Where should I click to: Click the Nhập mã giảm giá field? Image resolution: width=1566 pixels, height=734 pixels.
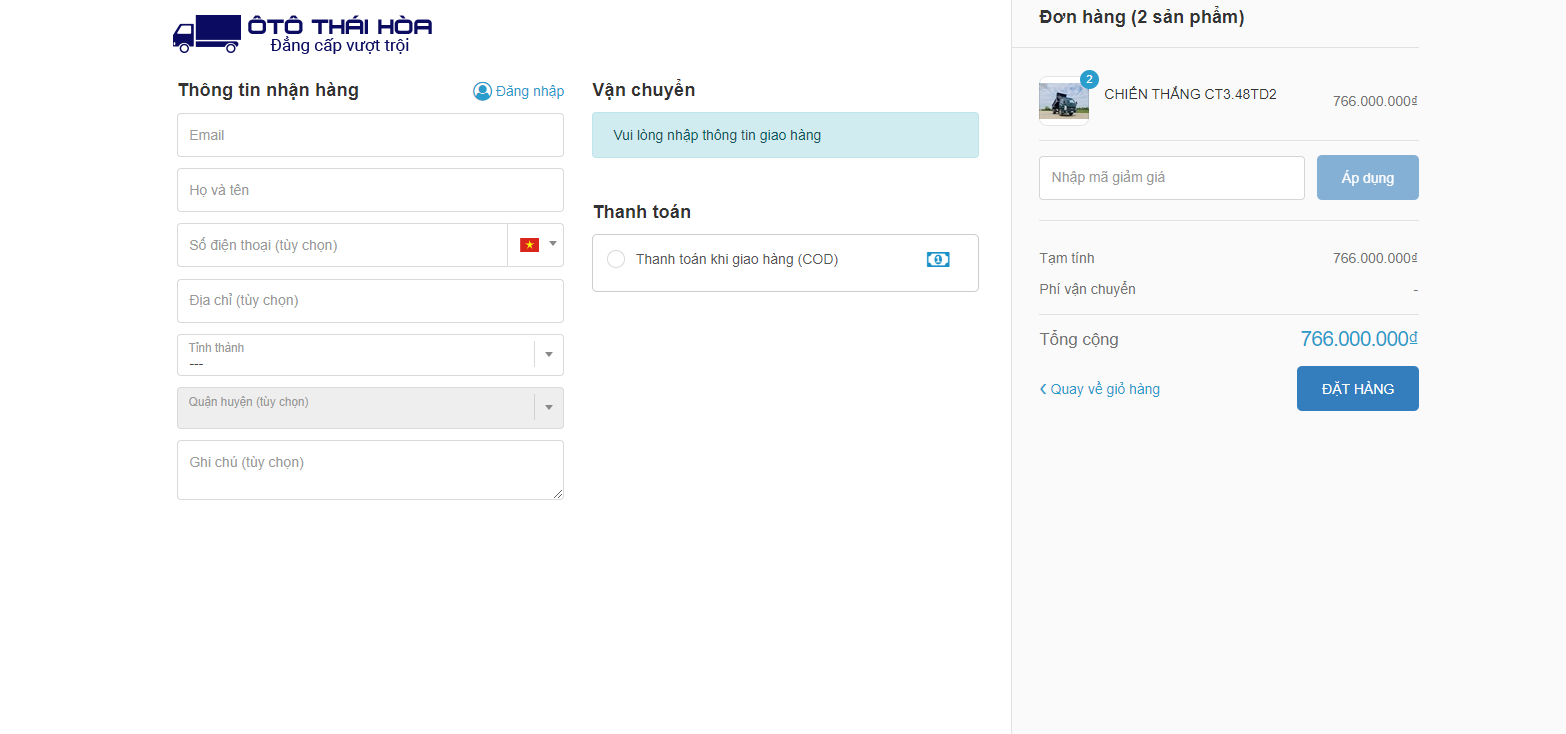[1171, 178]
